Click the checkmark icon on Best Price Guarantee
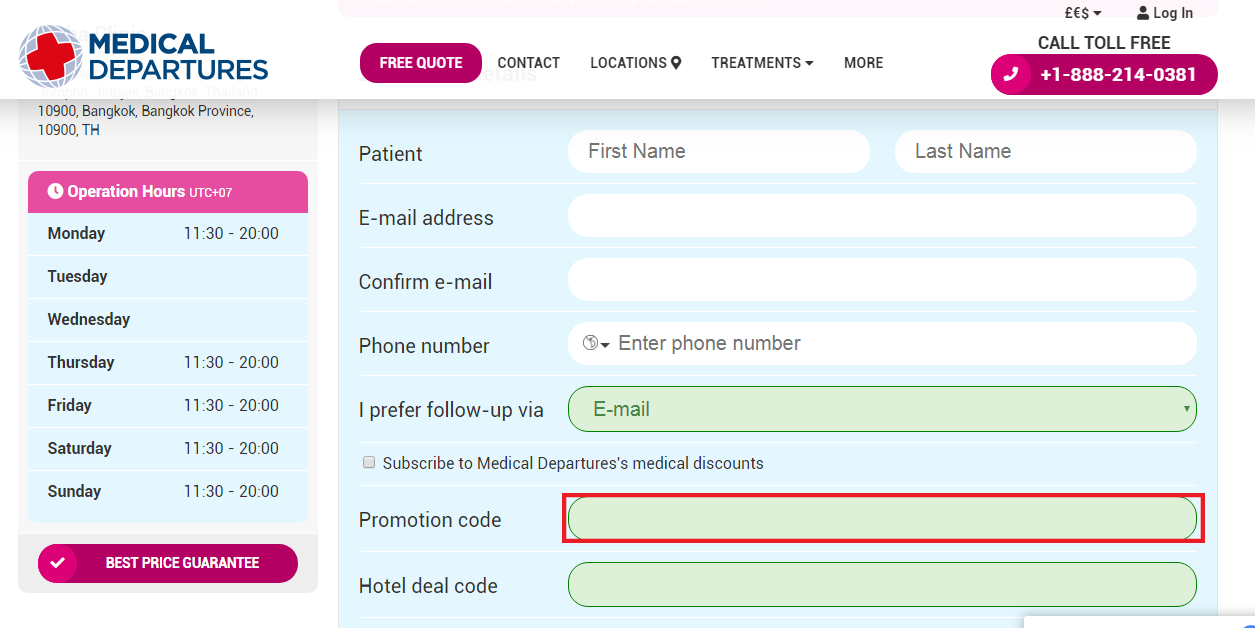This screenshot has height=628, width=1255. [57, 563]
